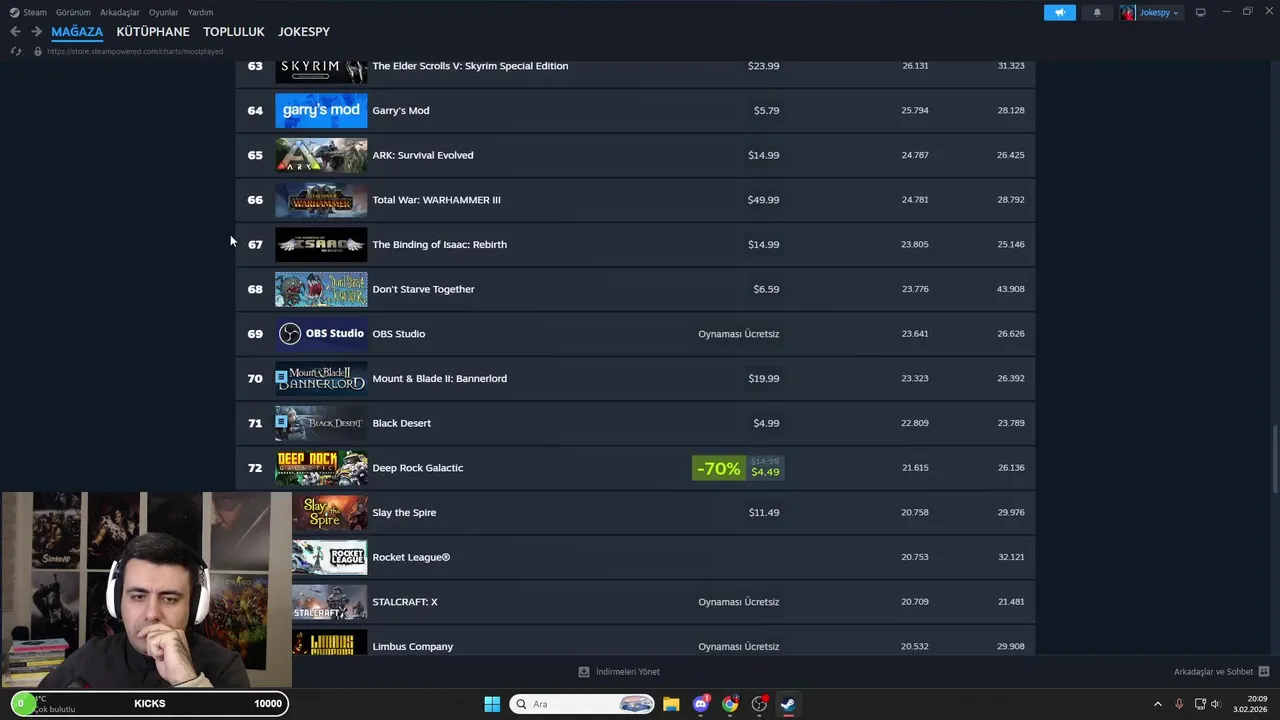
Task: Open The Binding of Isaac: Rebirth title
Action: pos(439,244)
